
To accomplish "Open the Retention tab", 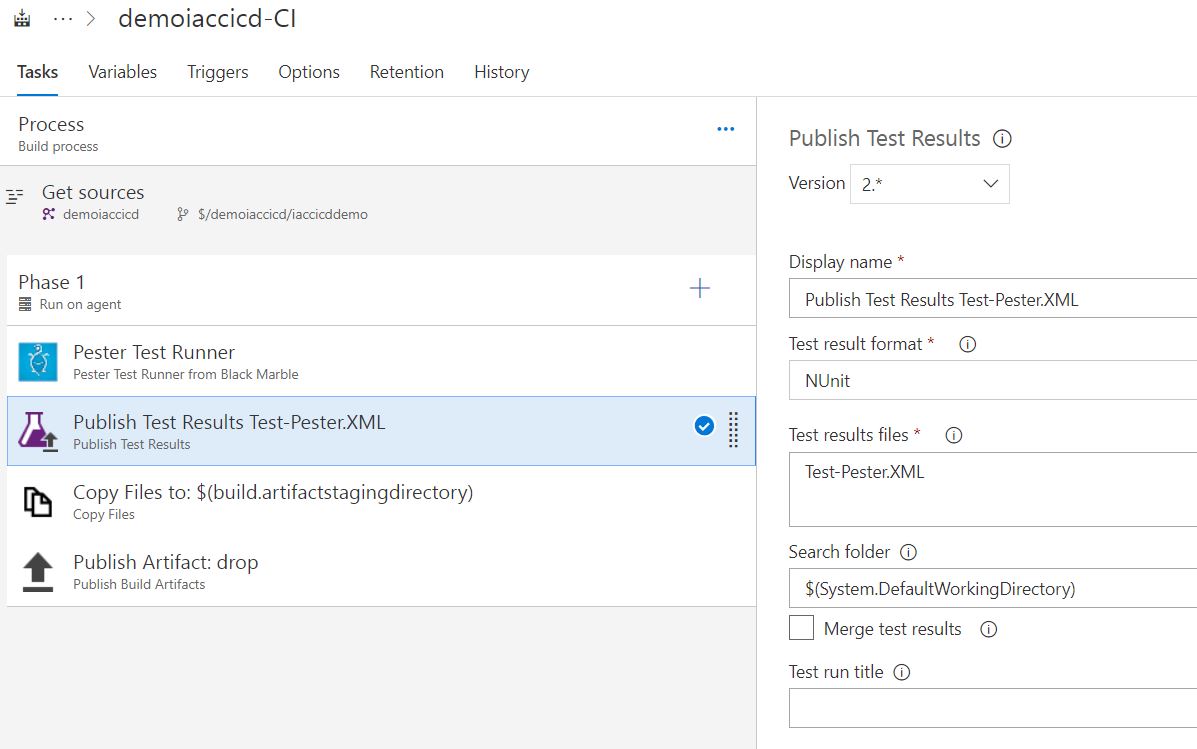I will [x=406, y=72].
